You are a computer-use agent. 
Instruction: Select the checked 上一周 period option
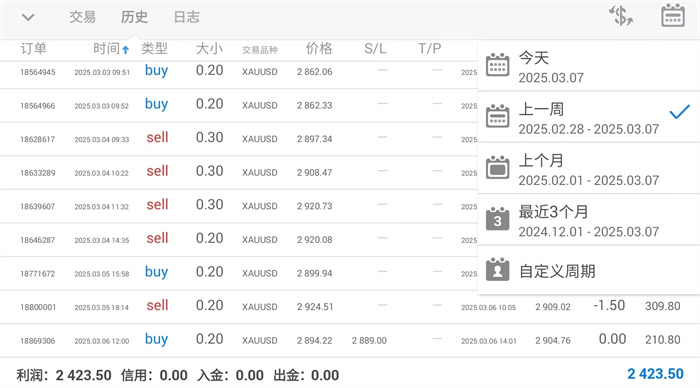point(589,117)
